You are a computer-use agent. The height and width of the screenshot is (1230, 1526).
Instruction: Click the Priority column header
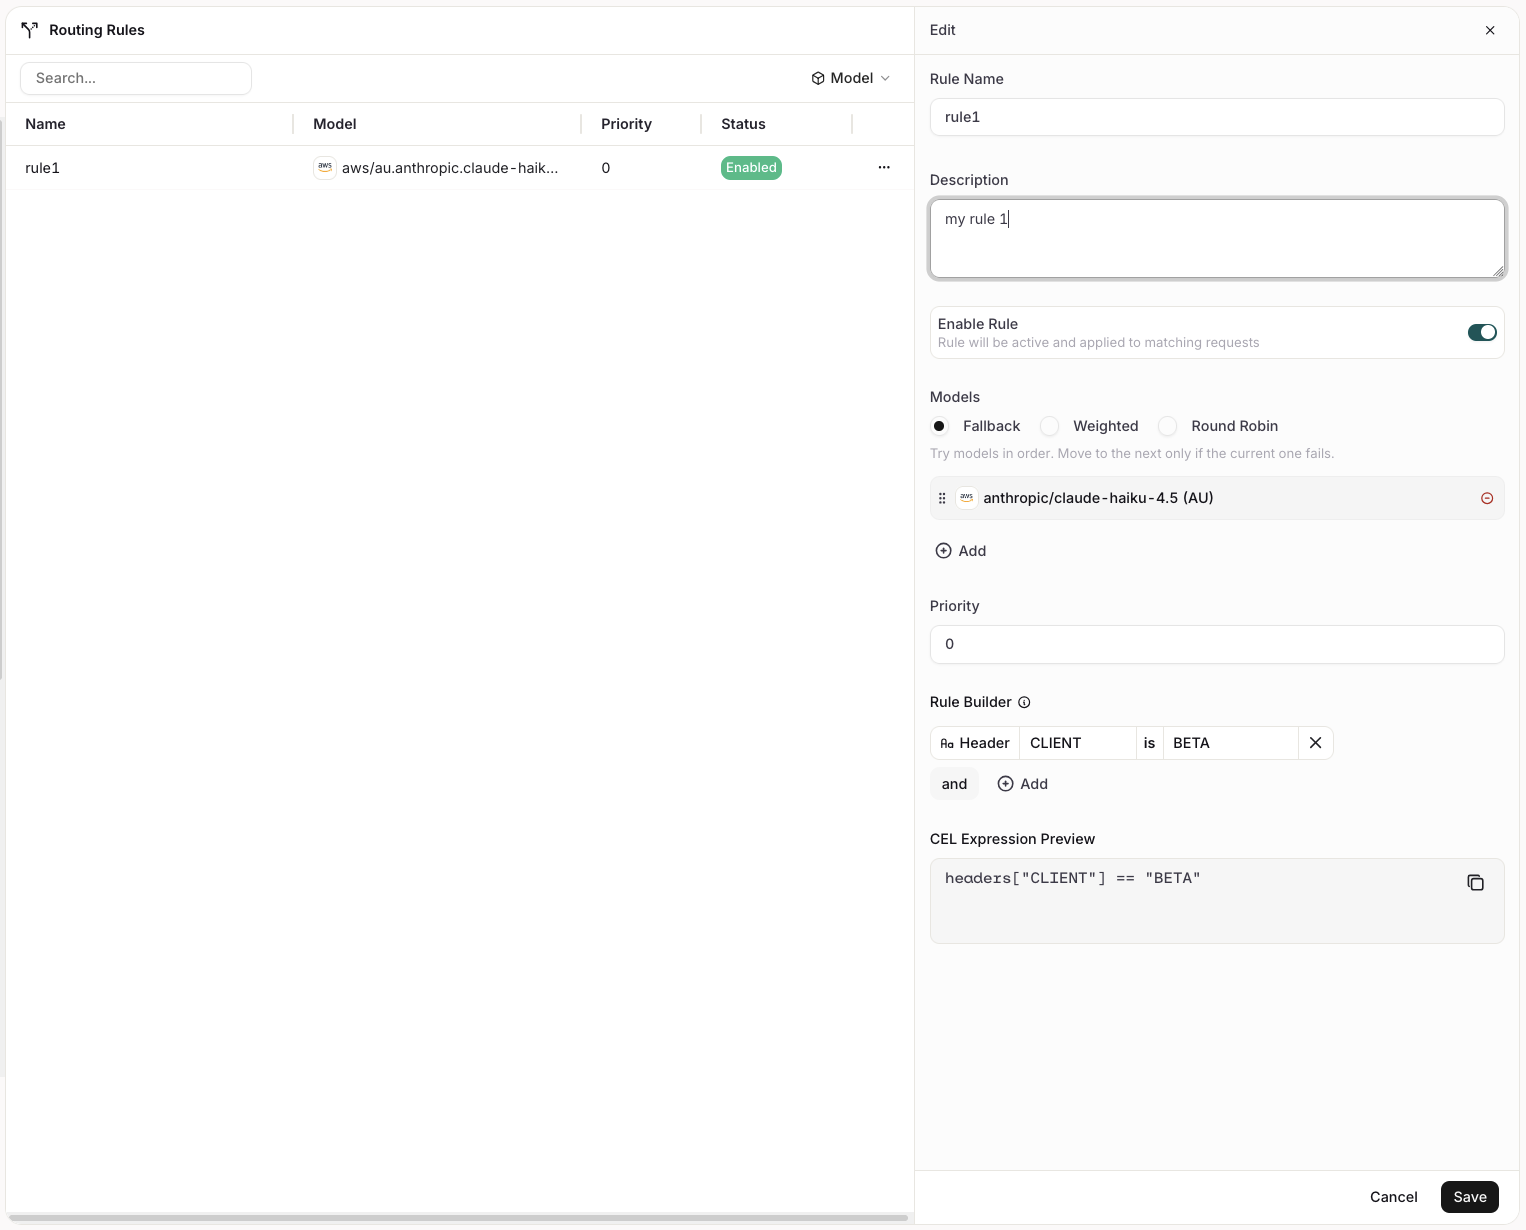pyautogui.click(x=626, y=124)
